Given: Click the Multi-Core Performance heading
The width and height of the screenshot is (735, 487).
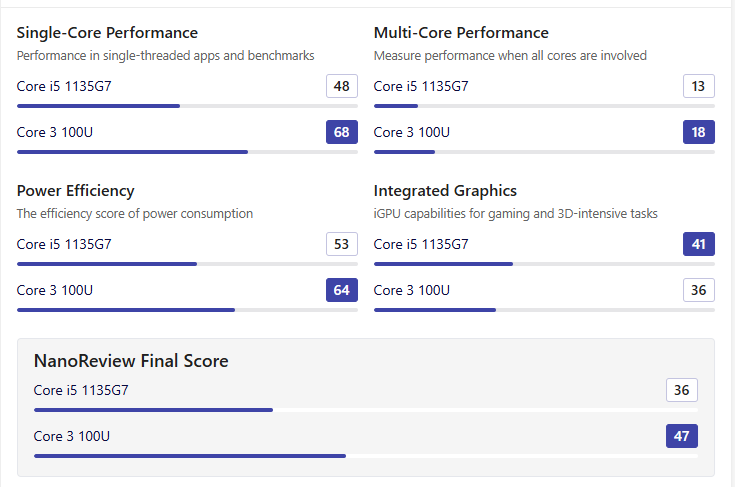Looking at the screenshot, I should 461,33.
